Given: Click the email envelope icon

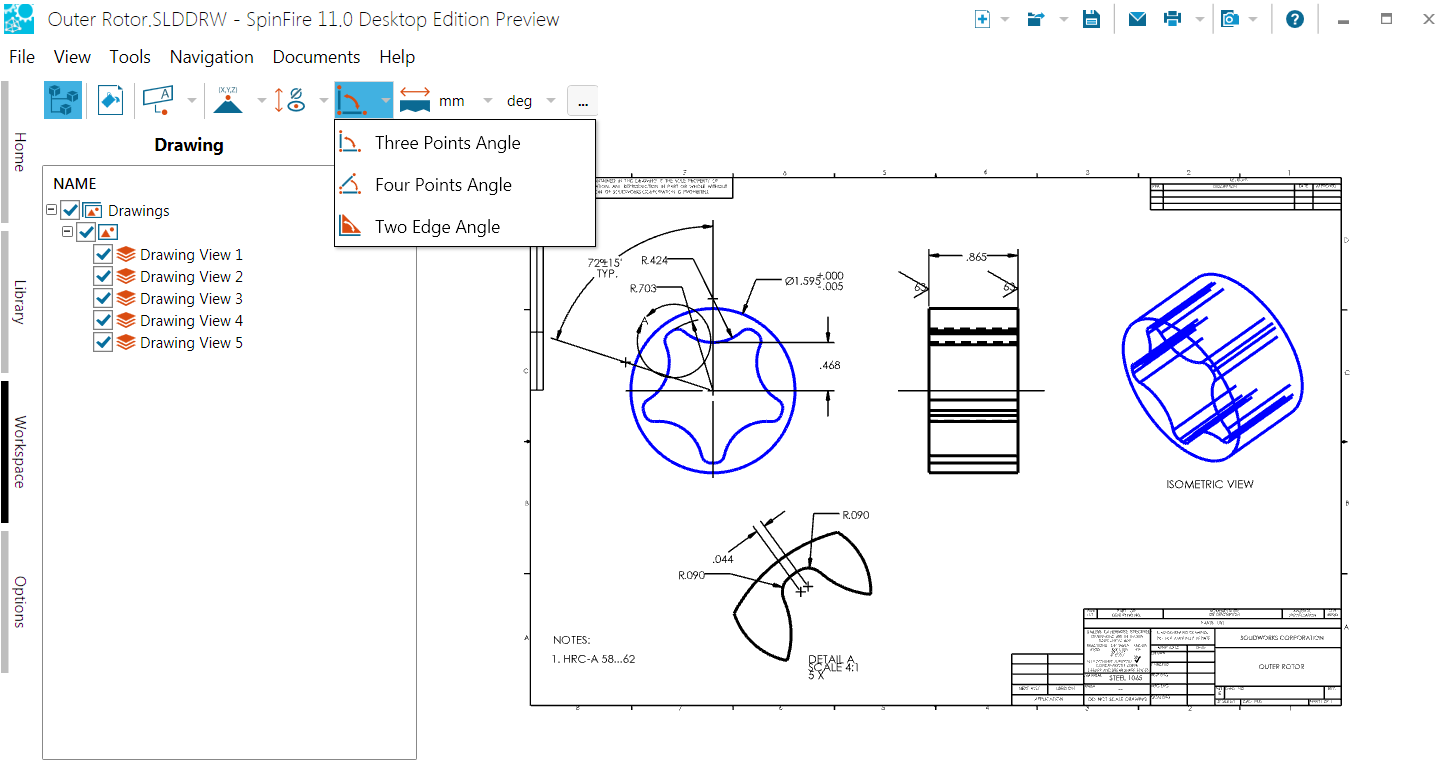Looking at the screenshot, I should pos(1137,19).
